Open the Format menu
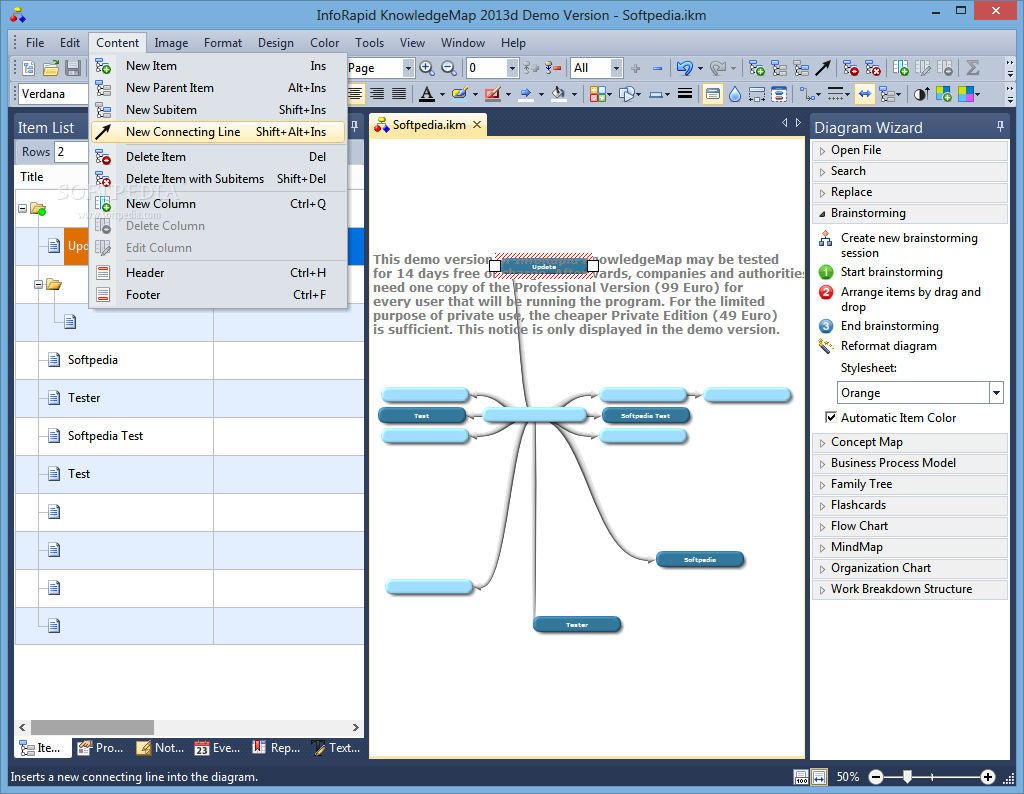This screenshot has width=1024, height=794. tap(223, 43)
